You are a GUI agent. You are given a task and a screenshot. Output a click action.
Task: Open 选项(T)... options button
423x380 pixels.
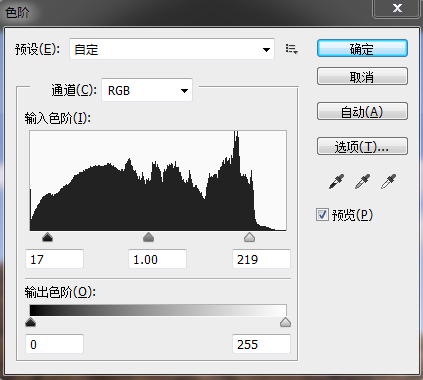(362, 146)
